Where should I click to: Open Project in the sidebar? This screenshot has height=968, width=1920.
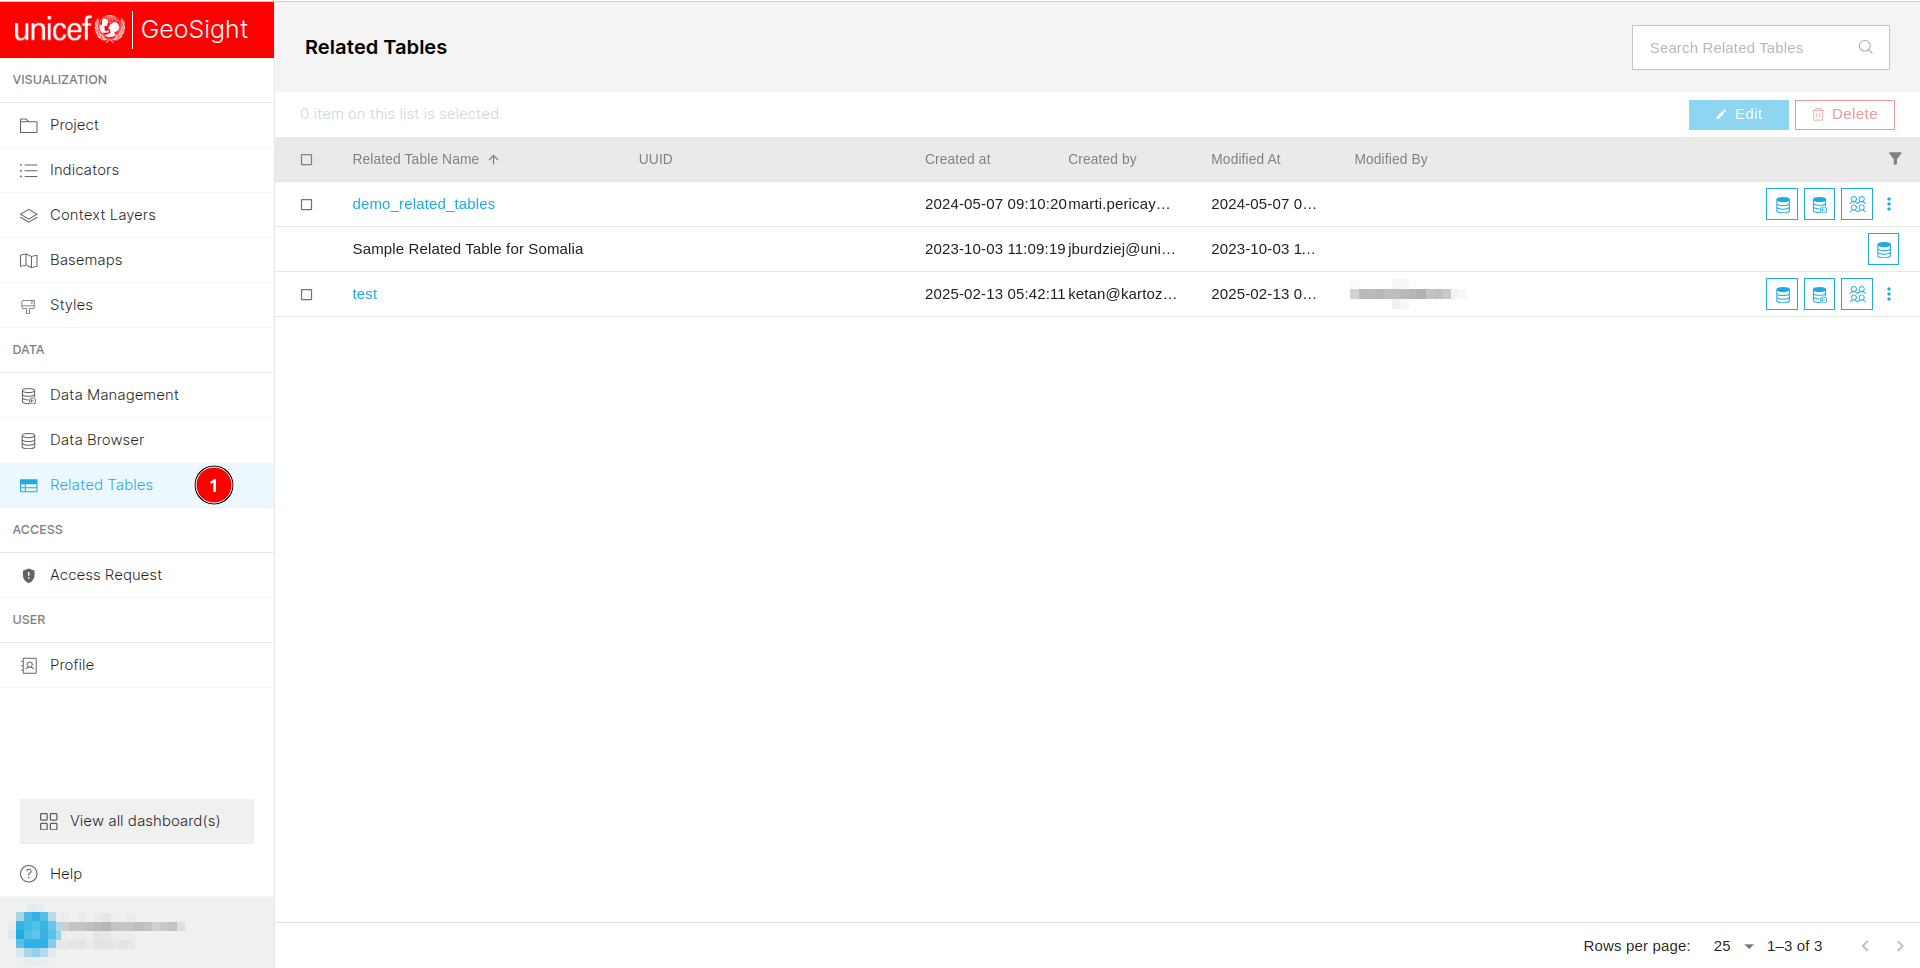click(137, 125)
